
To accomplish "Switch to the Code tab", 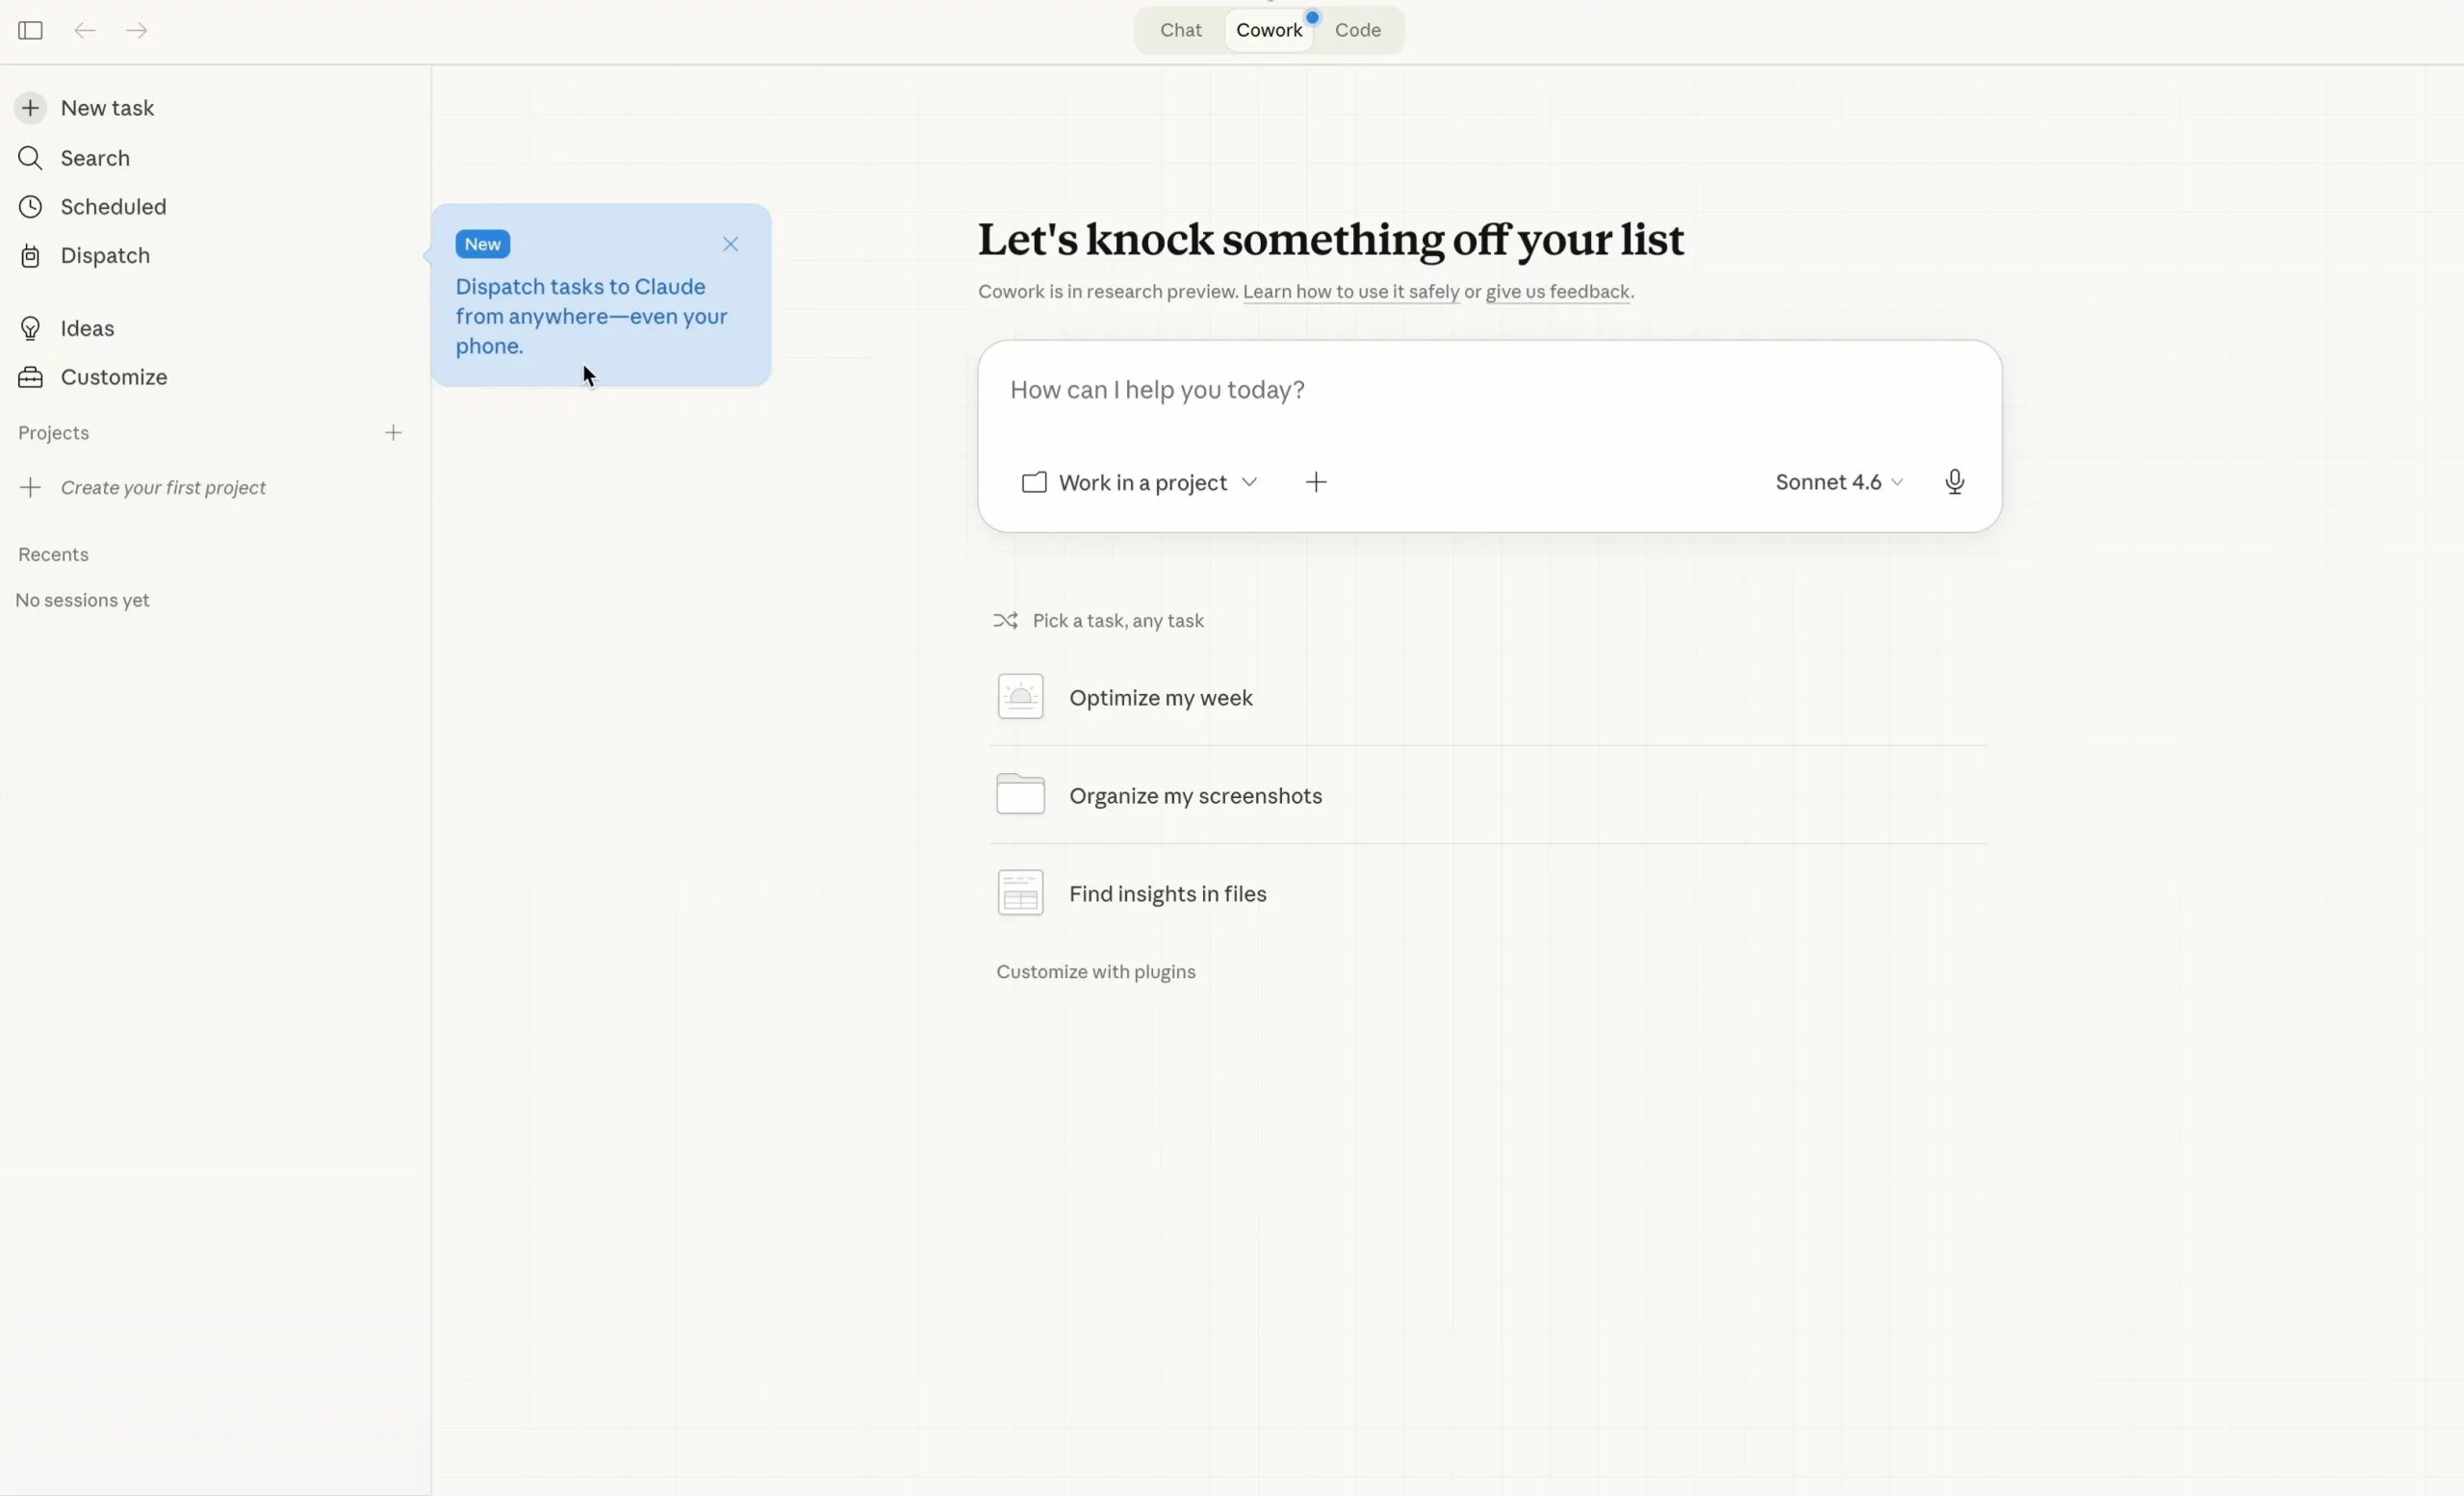I will [x=1357, y=30].
